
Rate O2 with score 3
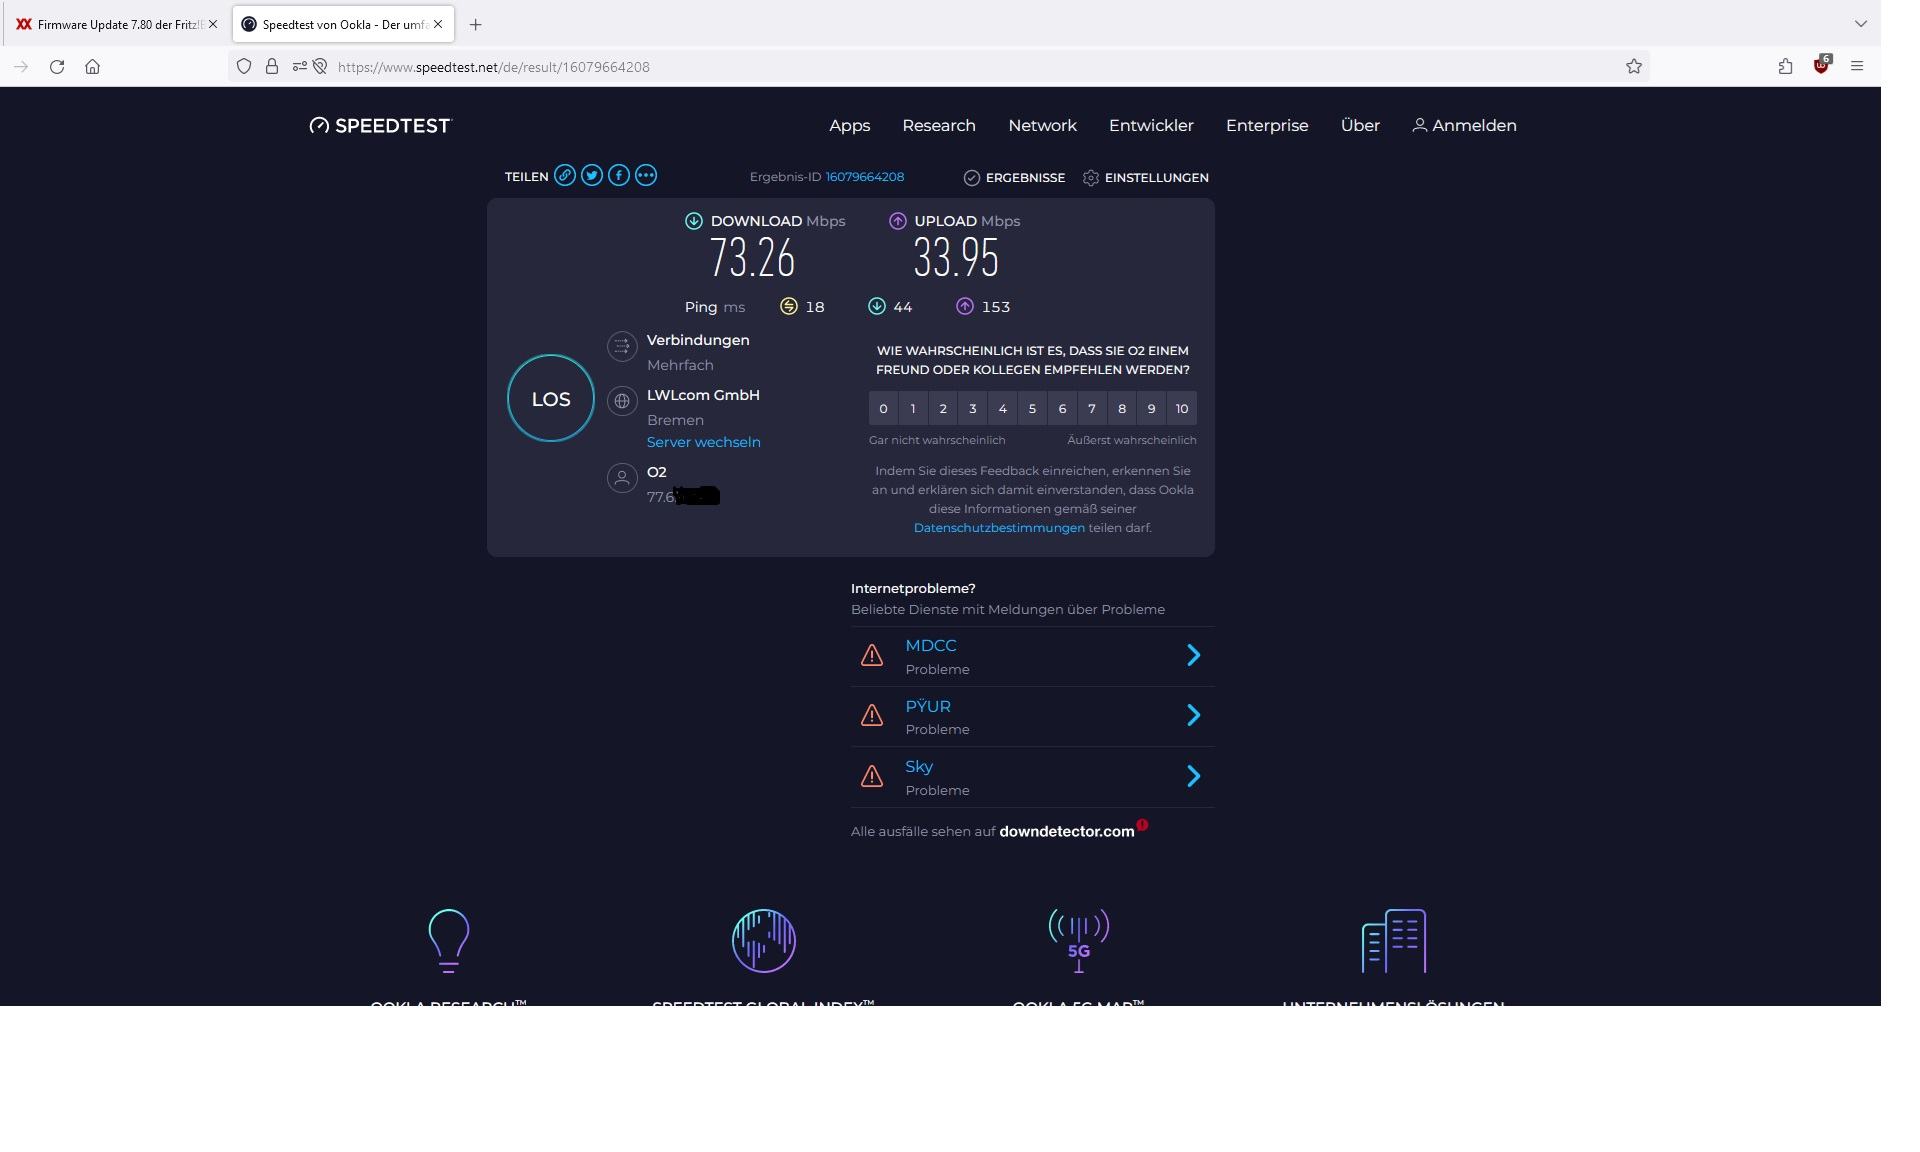pyautogui.click(x=973, y=408)
